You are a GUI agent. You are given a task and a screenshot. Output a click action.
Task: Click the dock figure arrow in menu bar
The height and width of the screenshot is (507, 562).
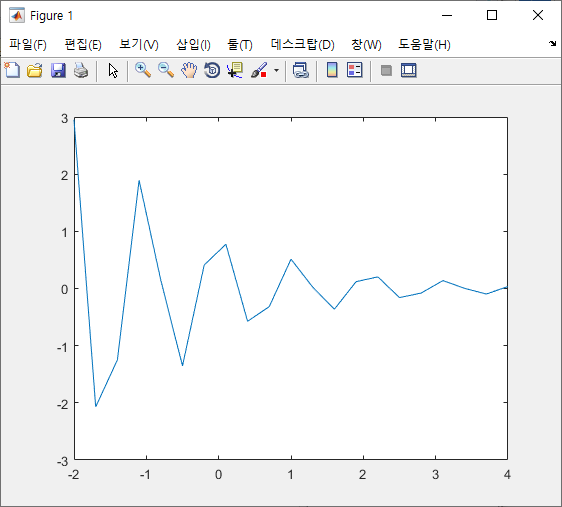(x=552, y=44)
